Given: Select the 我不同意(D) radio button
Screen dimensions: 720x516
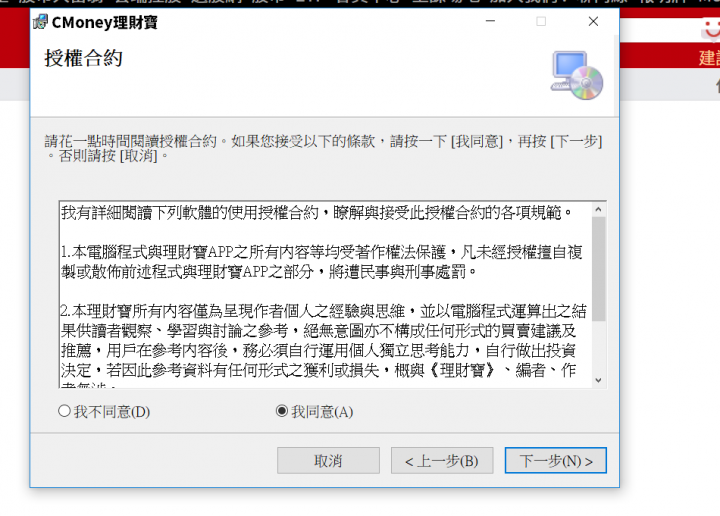Looking at the screenshot, I should tap(64, 411).
